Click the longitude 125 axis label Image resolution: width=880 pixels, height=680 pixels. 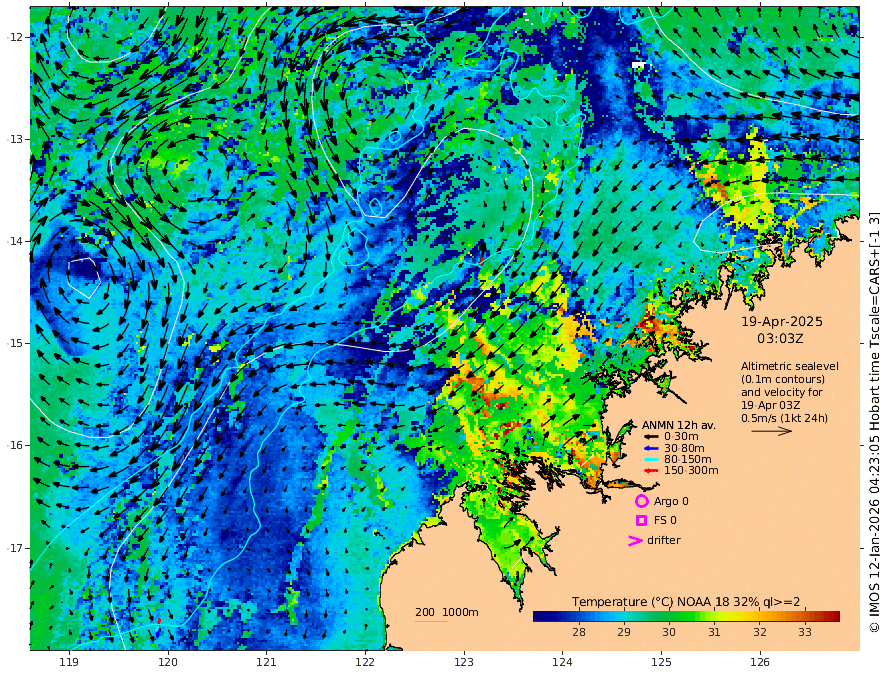662,663
